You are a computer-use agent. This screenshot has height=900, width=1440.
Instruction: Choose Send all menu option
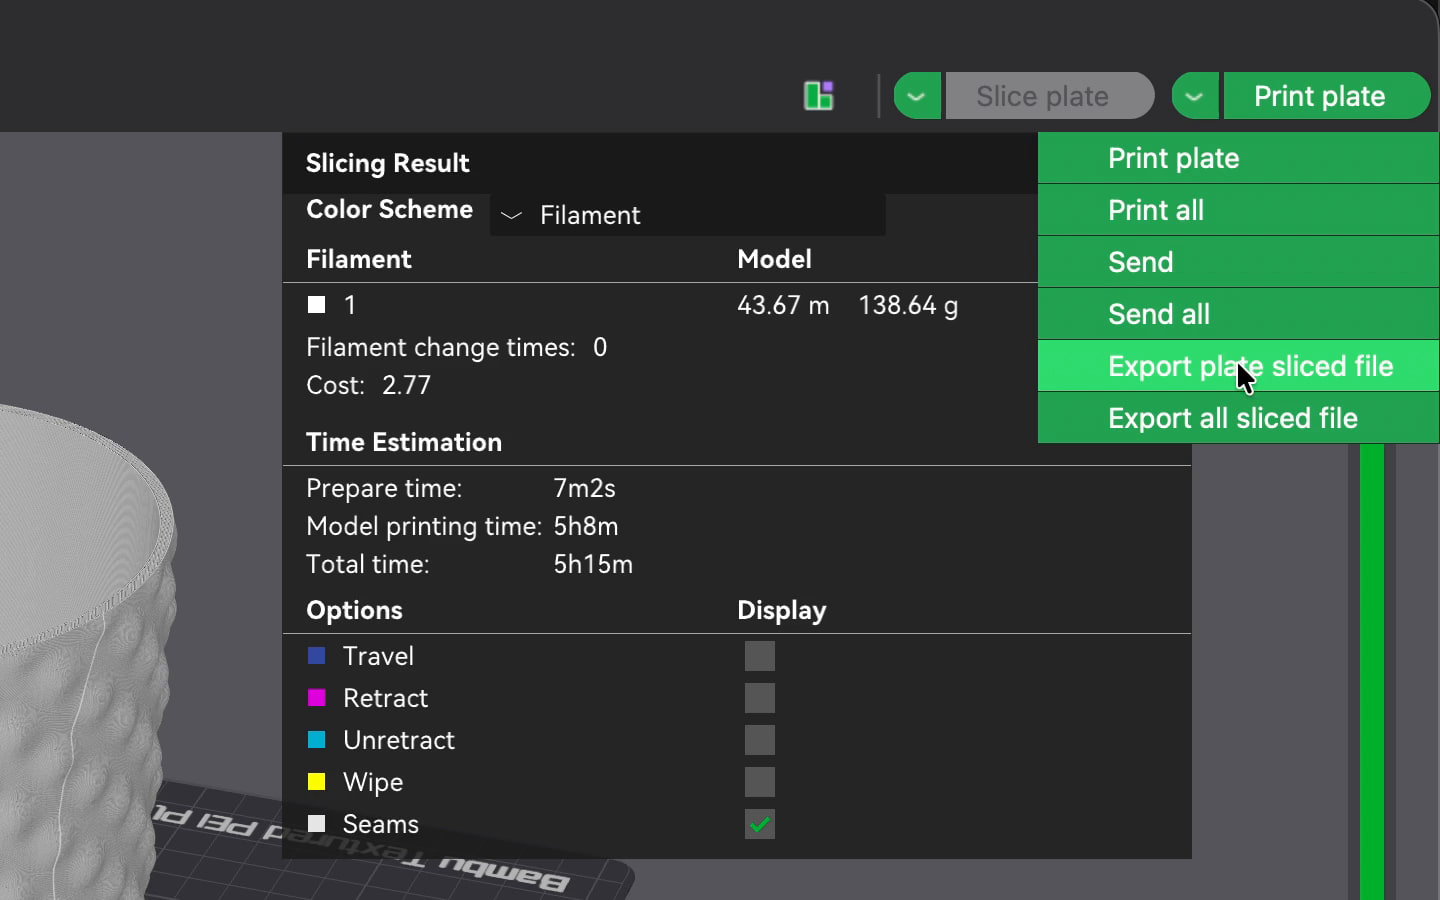1238,314
